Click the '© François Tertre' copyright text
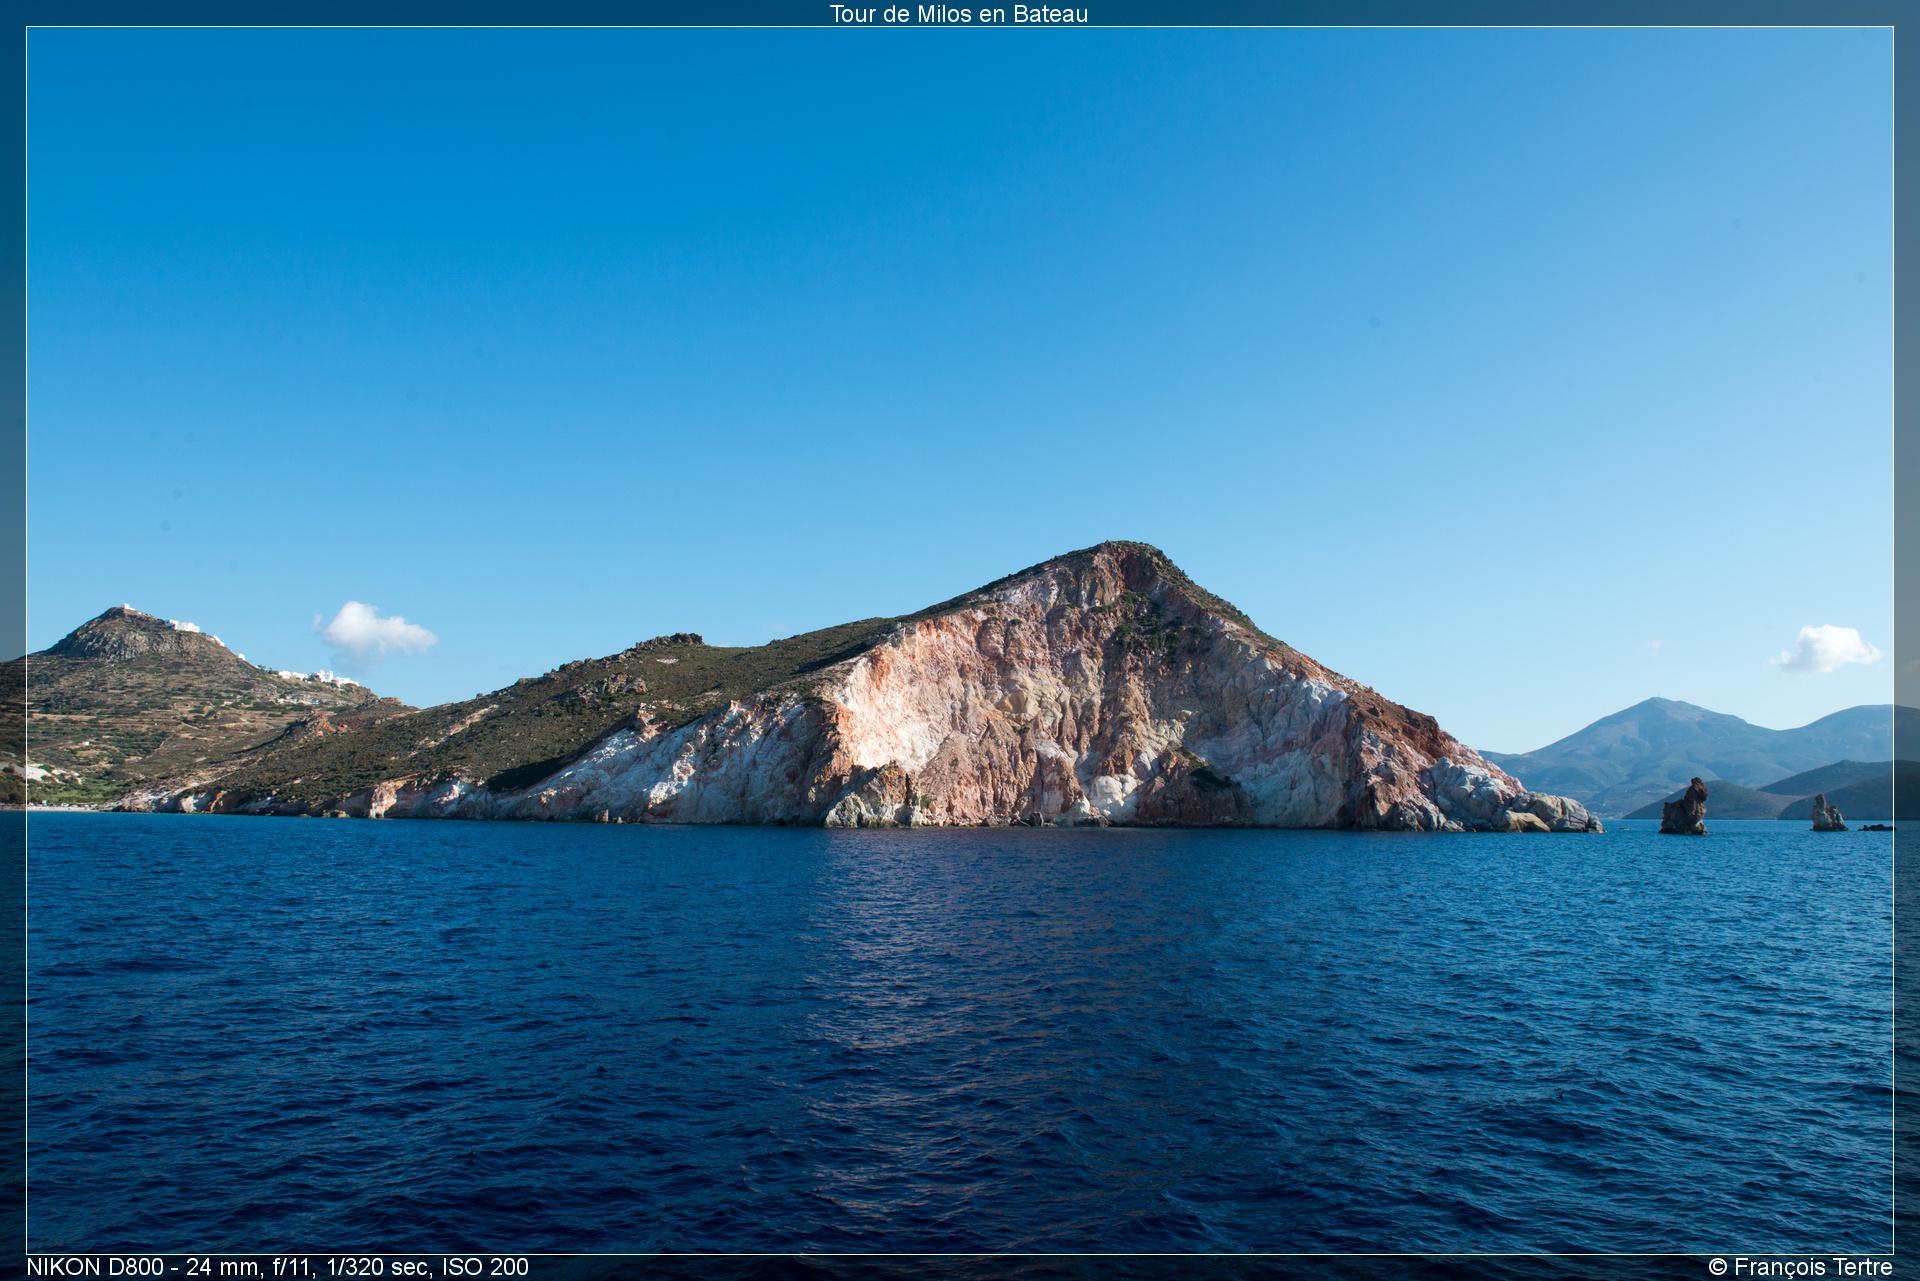This screenshot has height=1281, width=1920. tap(1800, 1267)
